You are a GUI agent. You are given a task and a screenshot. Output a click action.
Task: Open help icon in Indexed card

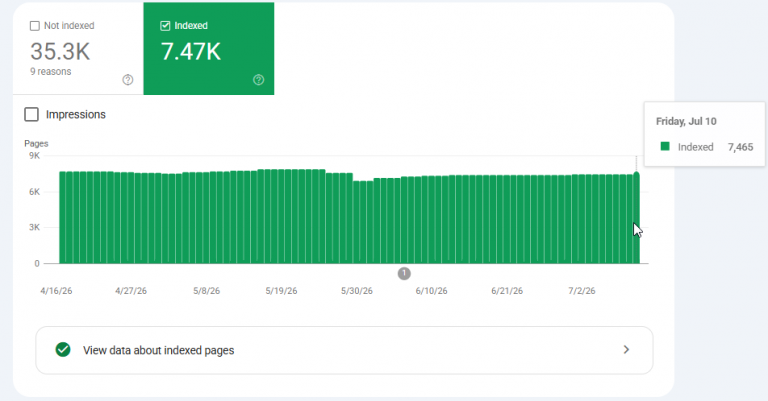tap(259, 80)
